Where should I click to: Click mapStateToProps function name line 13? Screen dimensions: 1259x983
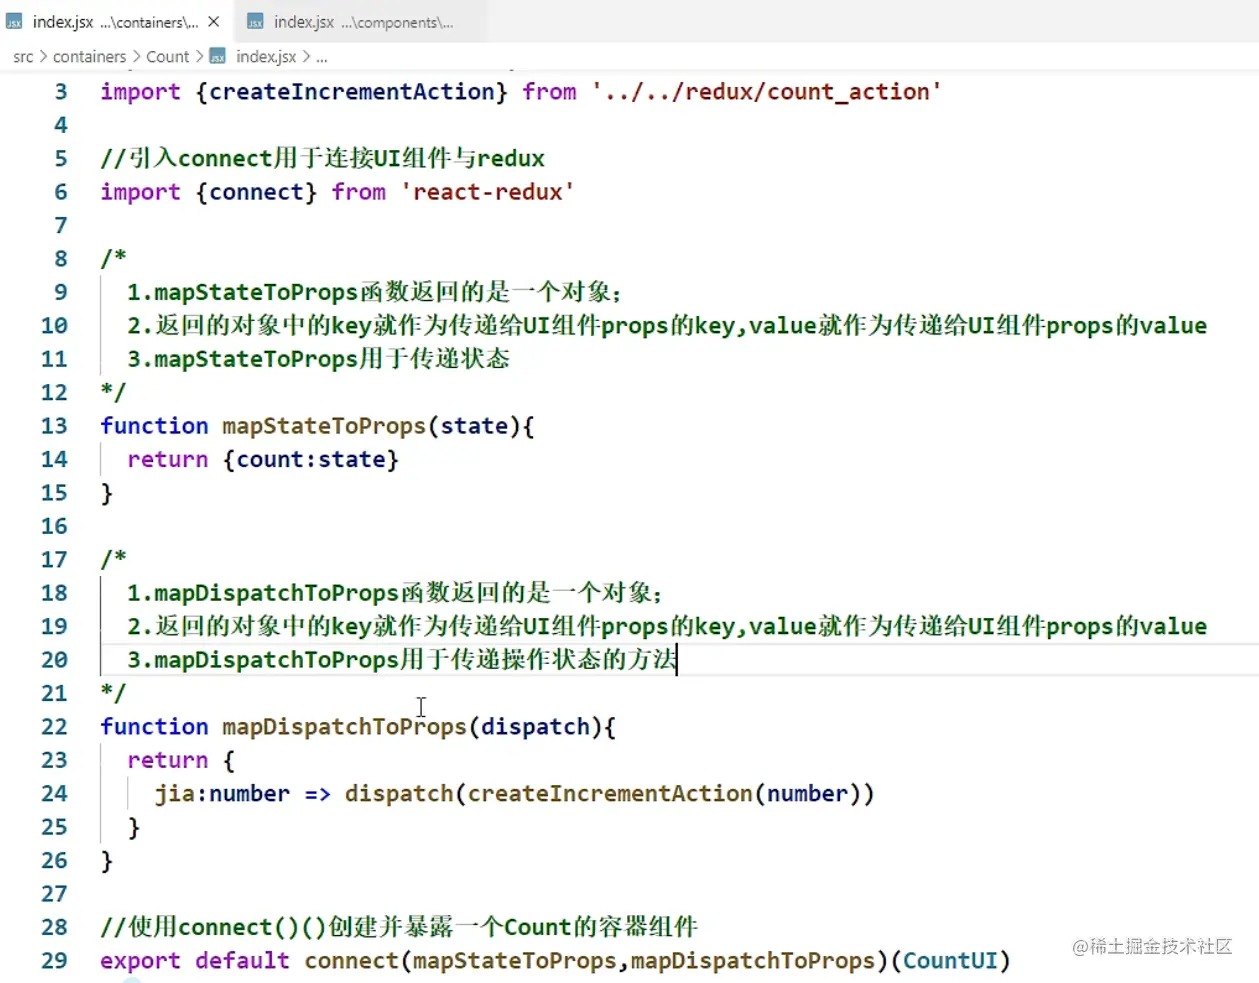pyautogui.click(x=324, y=426)
